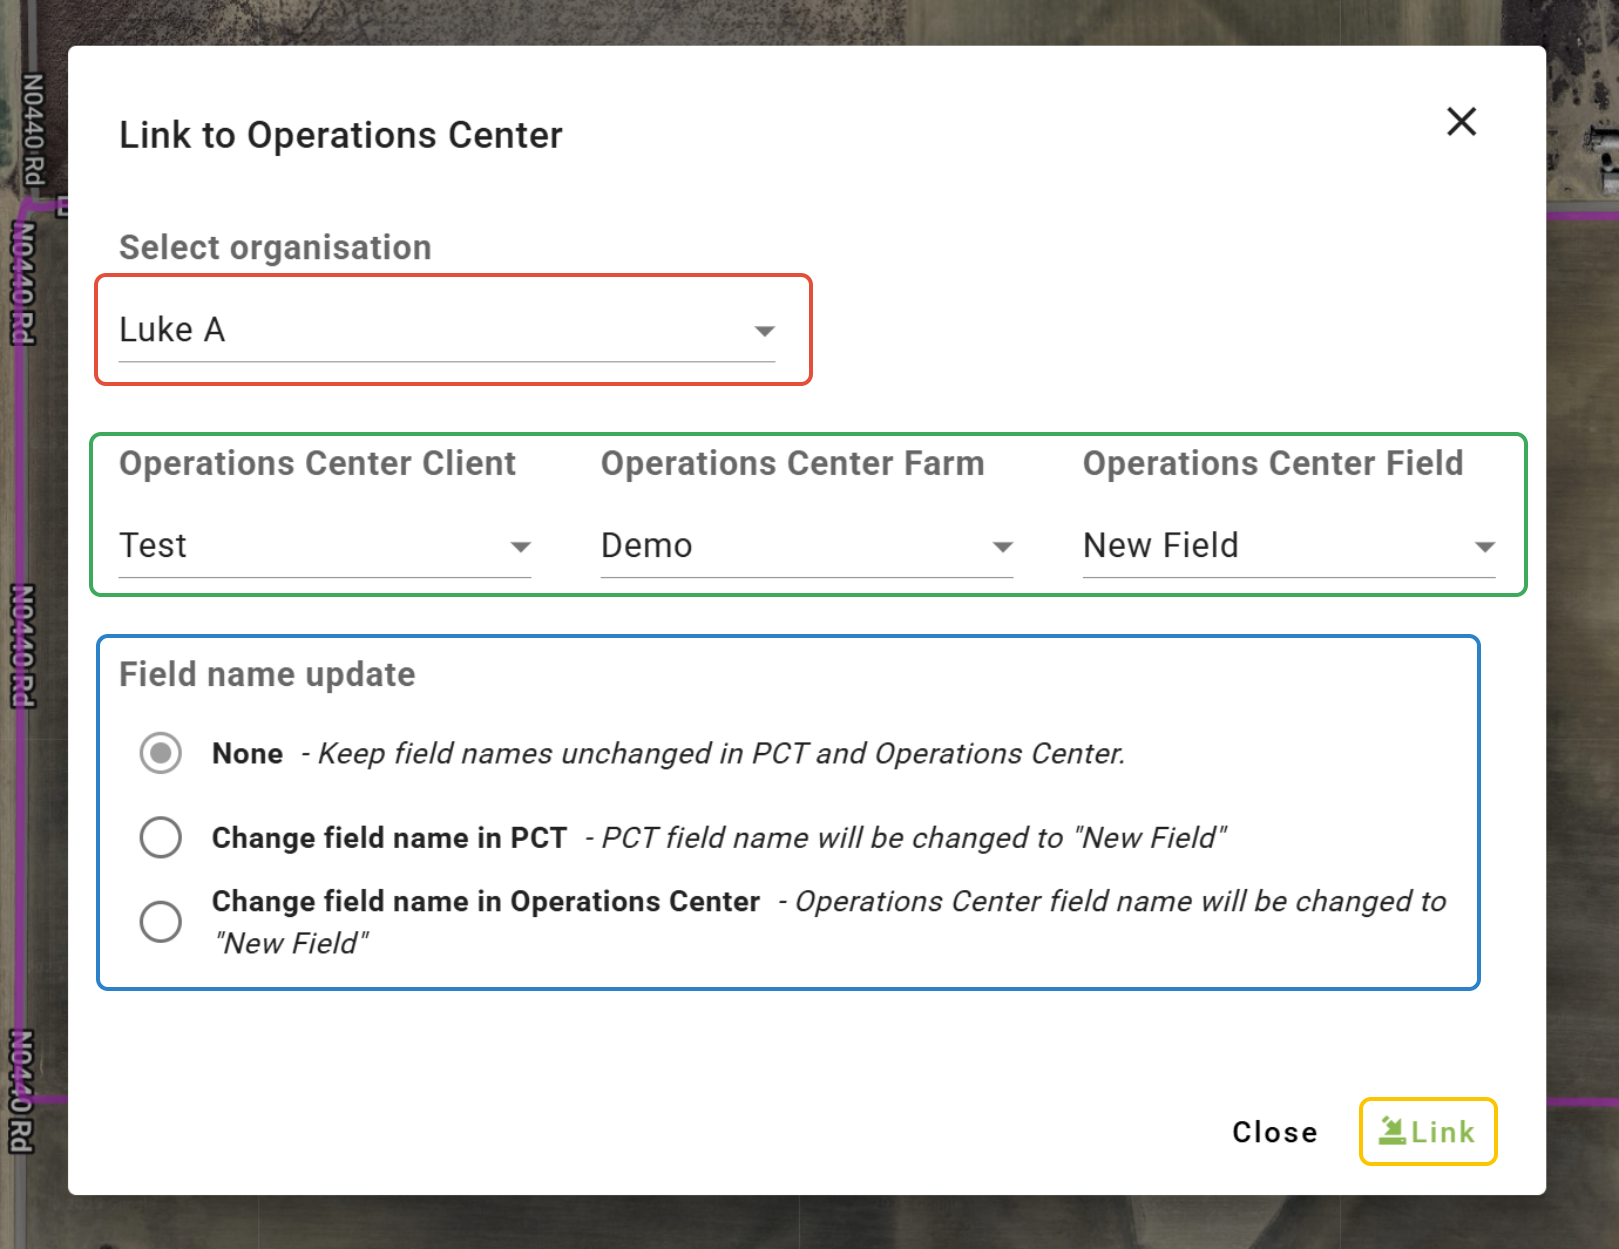
Task: Click the Luke A organisation value
Action: [172, 330]
